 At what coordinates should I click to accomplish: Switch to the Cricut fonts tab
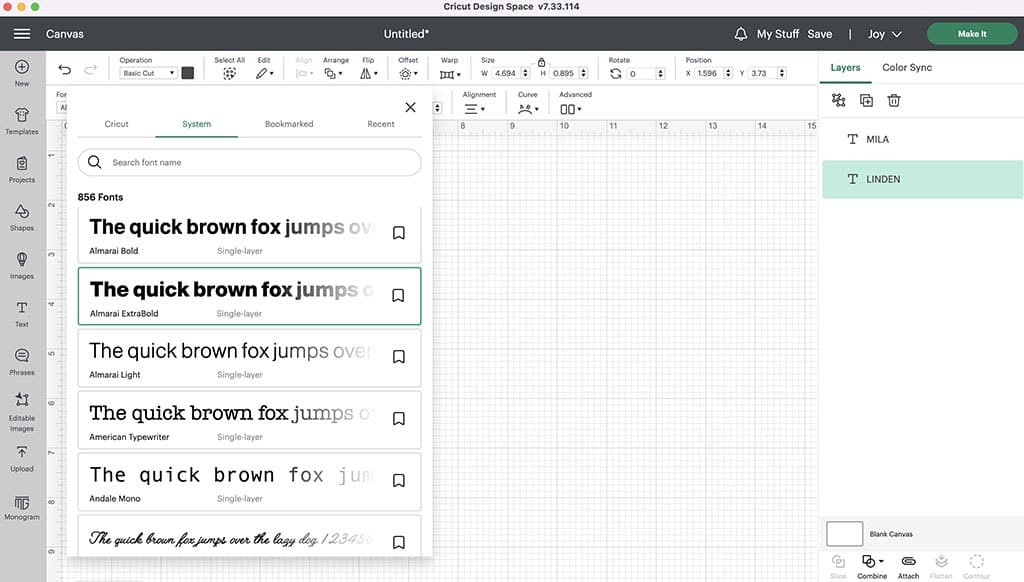116,123
